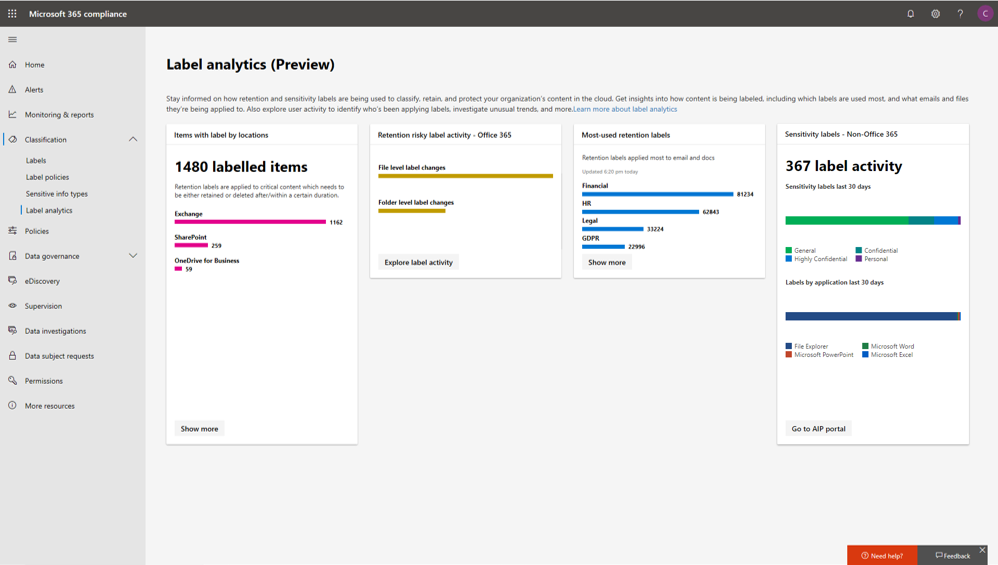
Task: Open user account avatar
Action: point(985,13)
